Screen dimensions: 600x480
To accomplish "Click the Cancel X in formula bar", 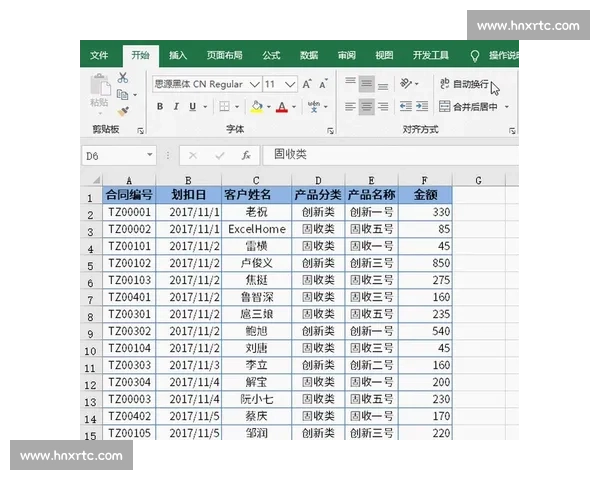I will [x=193, y=155].
